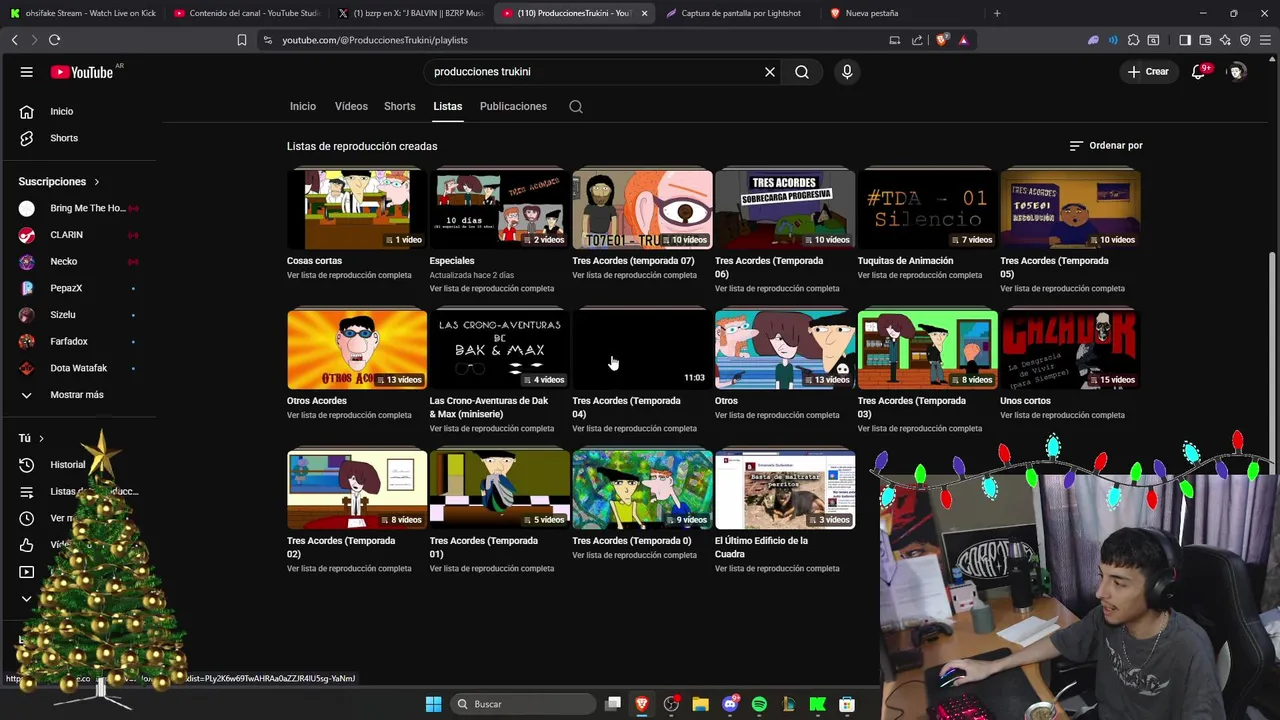This screenshot has width=1280, height=720.
Task: Switch to the Lightshot browser tab
Action: point(740,13)
